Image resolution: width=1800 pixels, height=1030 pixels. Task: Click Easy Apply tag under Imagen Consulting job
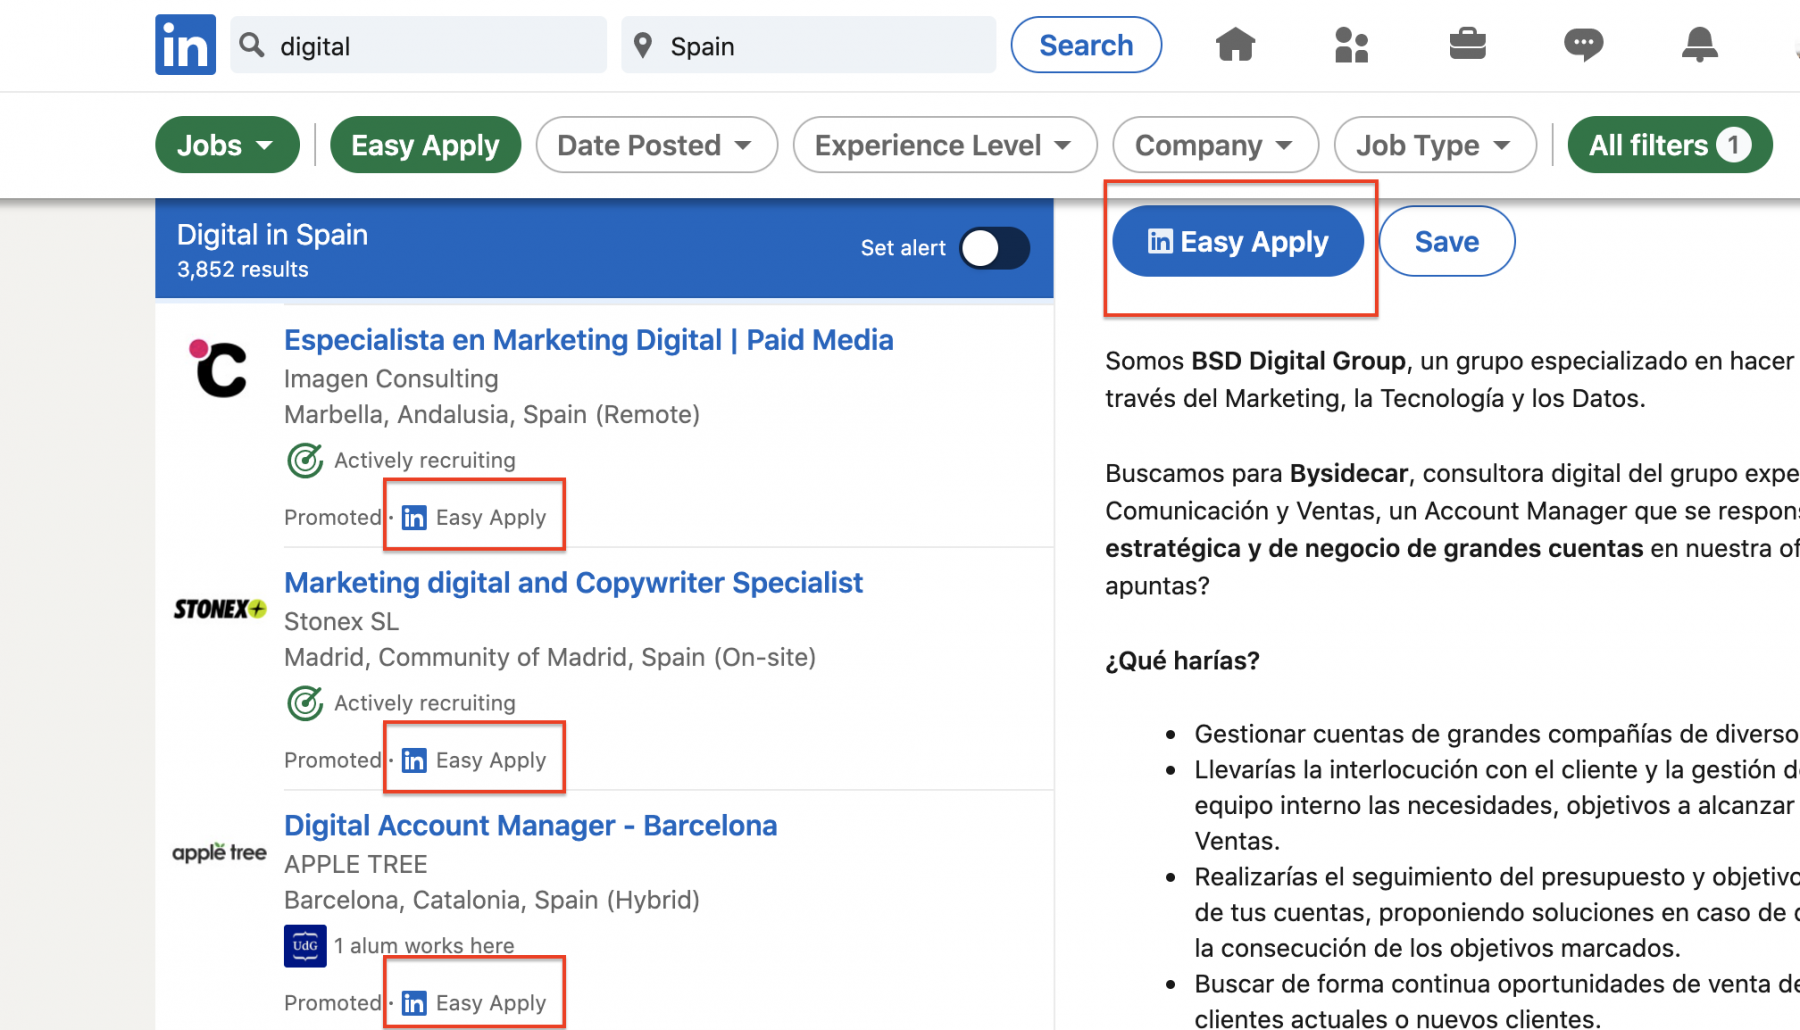[x=474, y=517]
